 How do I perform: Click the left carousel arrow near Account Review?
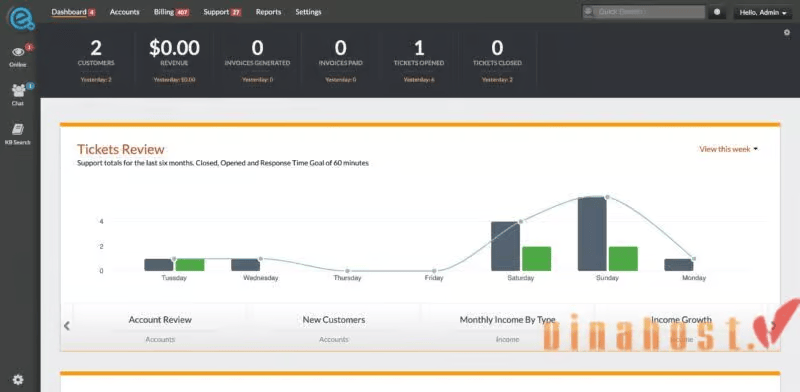pyautogui.click(x=66, y=326)
